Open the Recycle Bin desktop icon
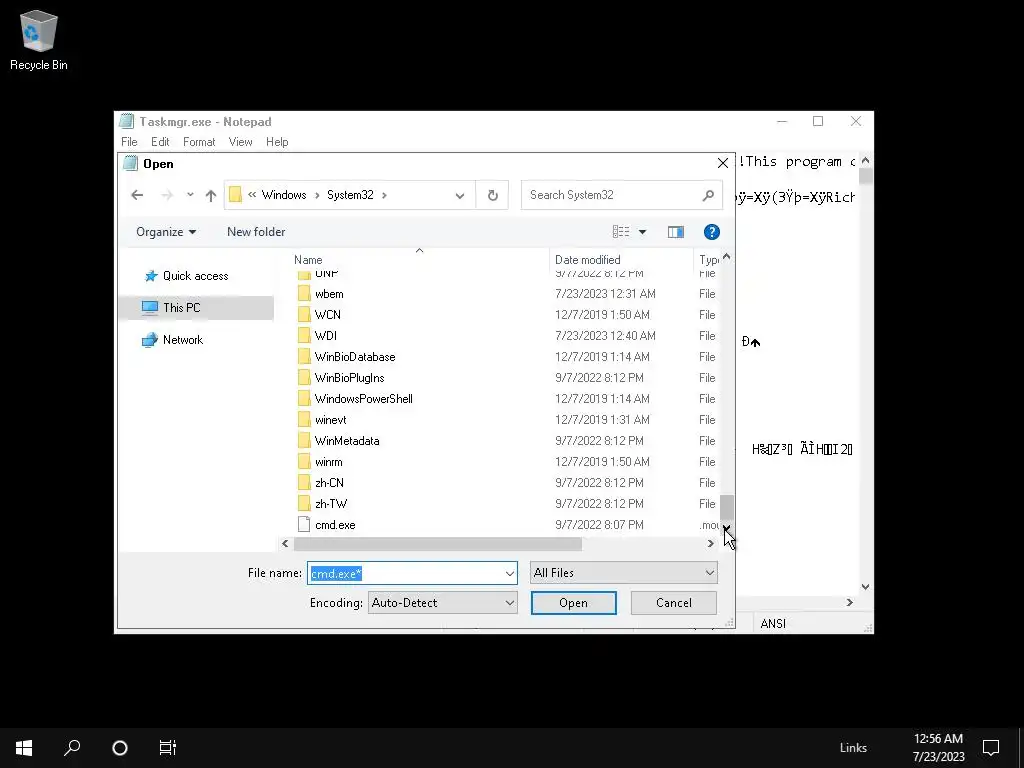This screenshot has height=768, width=1024. 39,40
